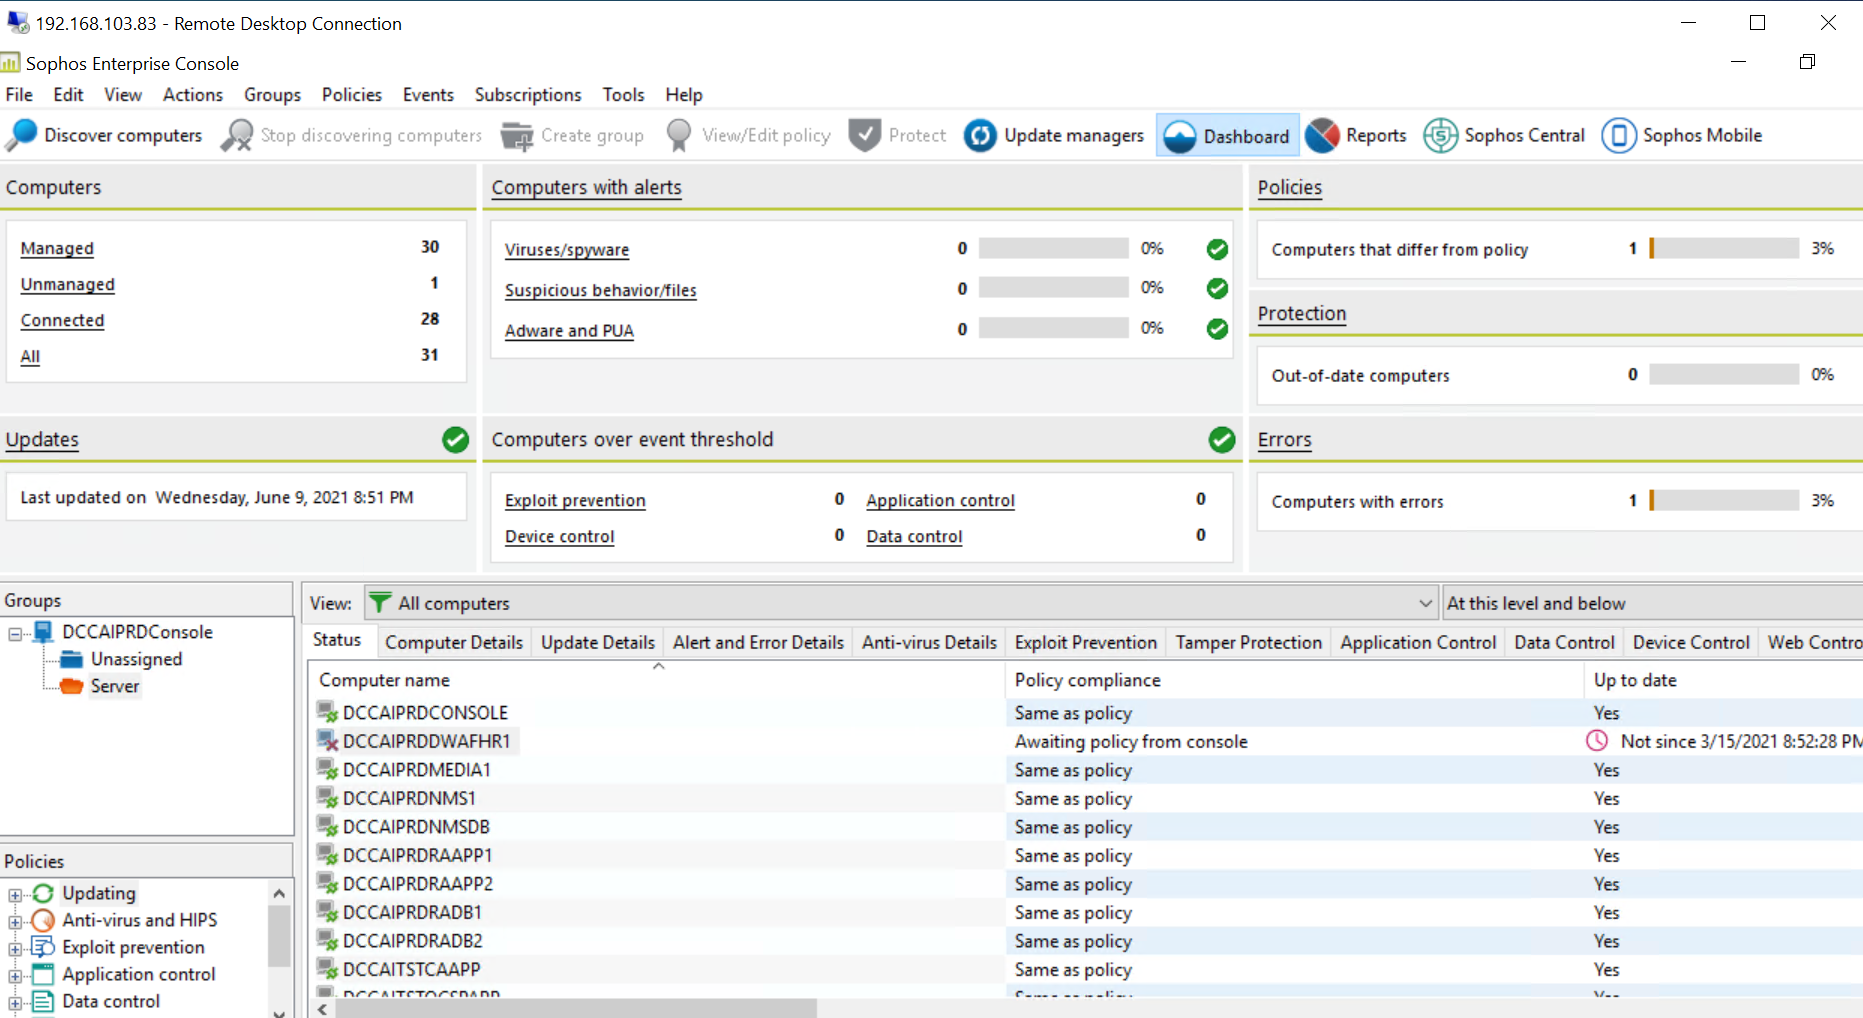The width and height of the screenshot is (1863, 1018).
Task: Expand the Updating policy node
Action: pos(15,895)
